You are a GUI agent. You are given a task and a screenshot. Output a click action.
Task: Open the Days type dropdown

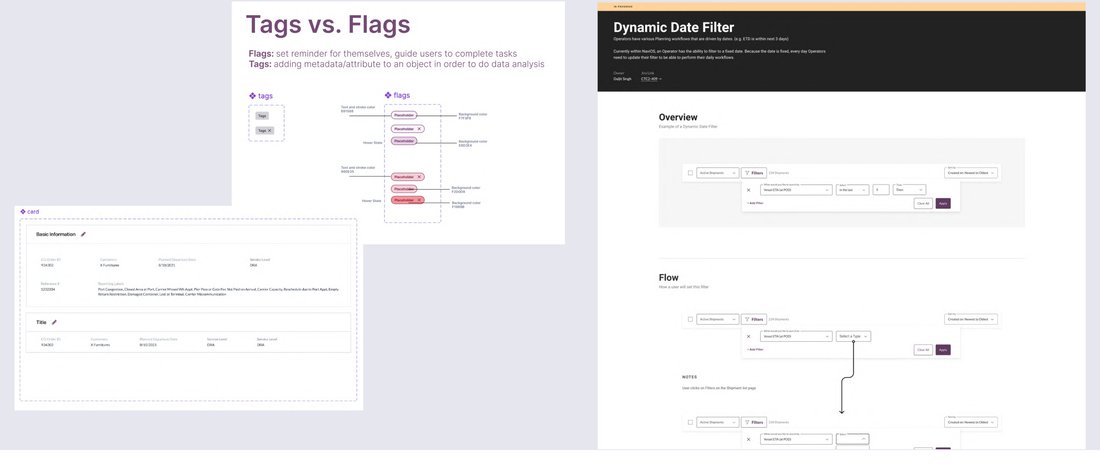909,190
